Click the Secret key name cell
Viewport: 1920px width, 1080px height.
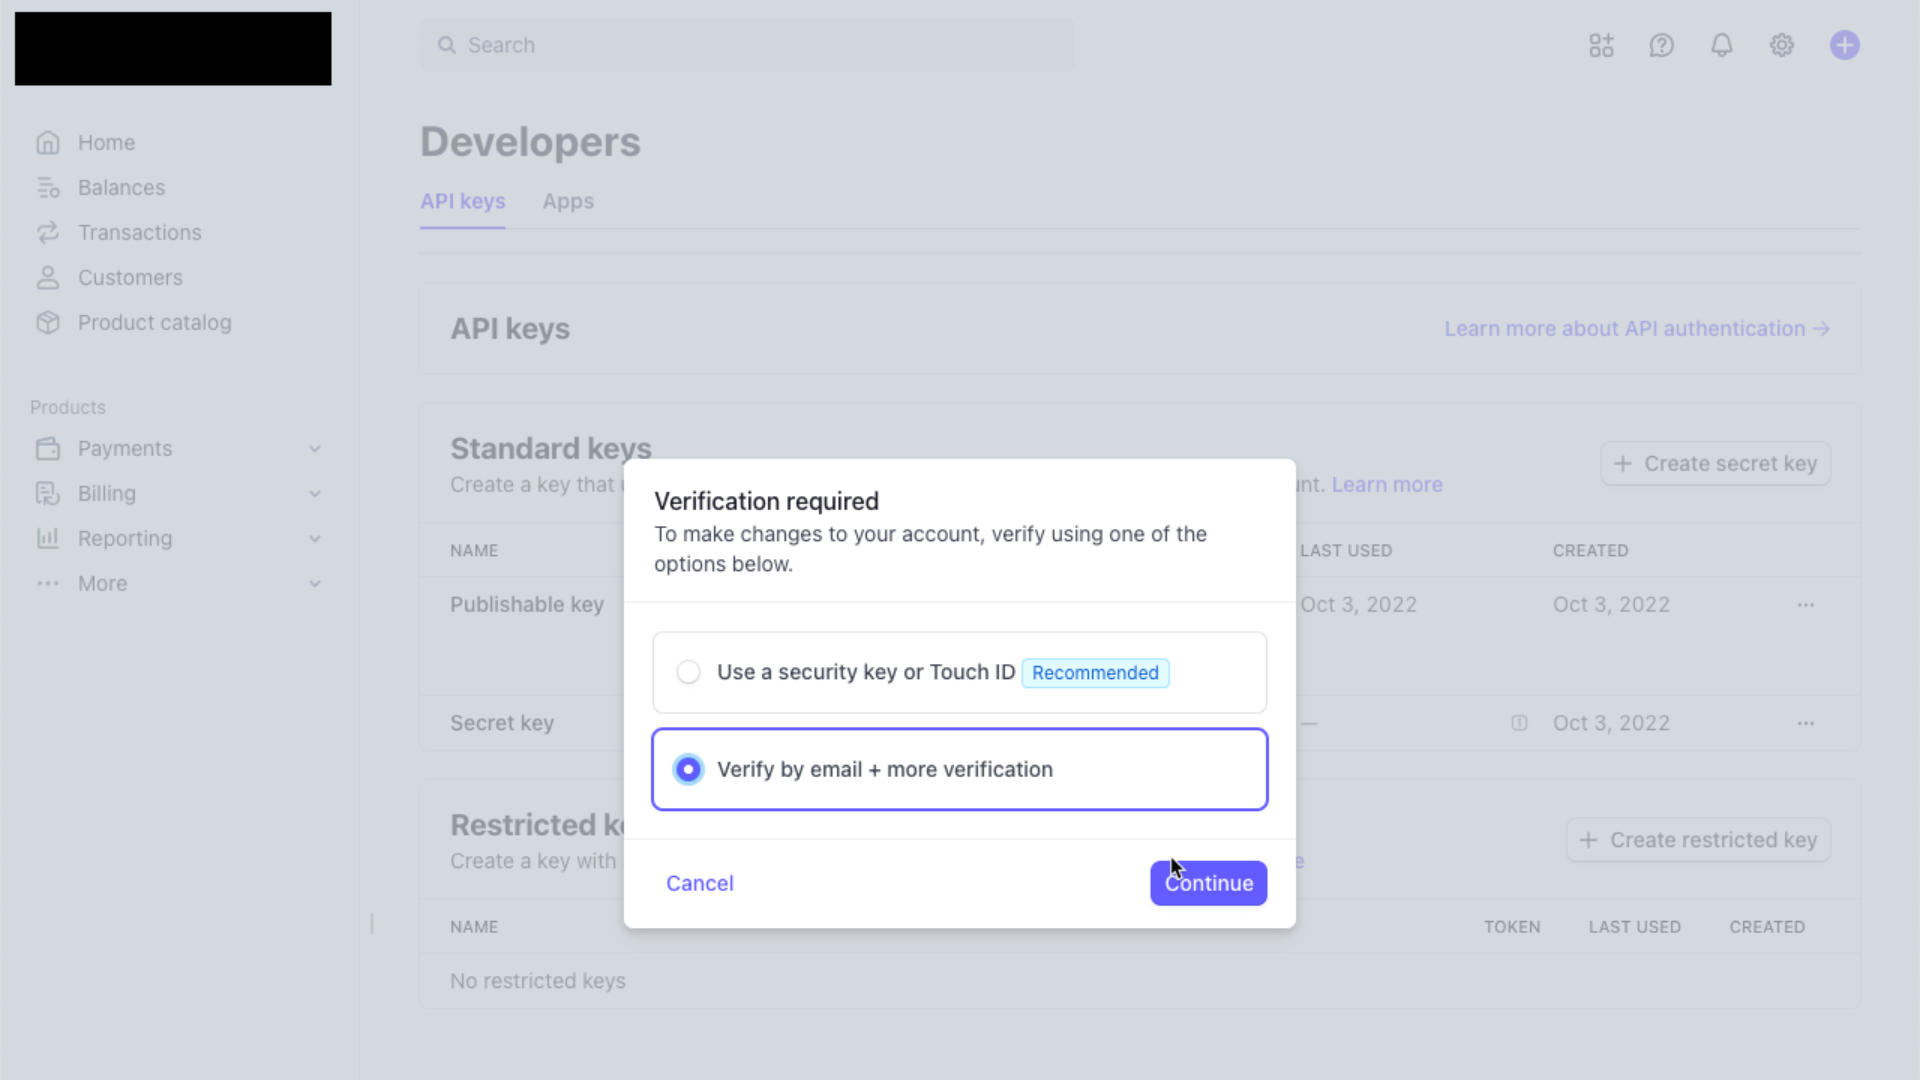pyautogui.click(x=501, y=723)
